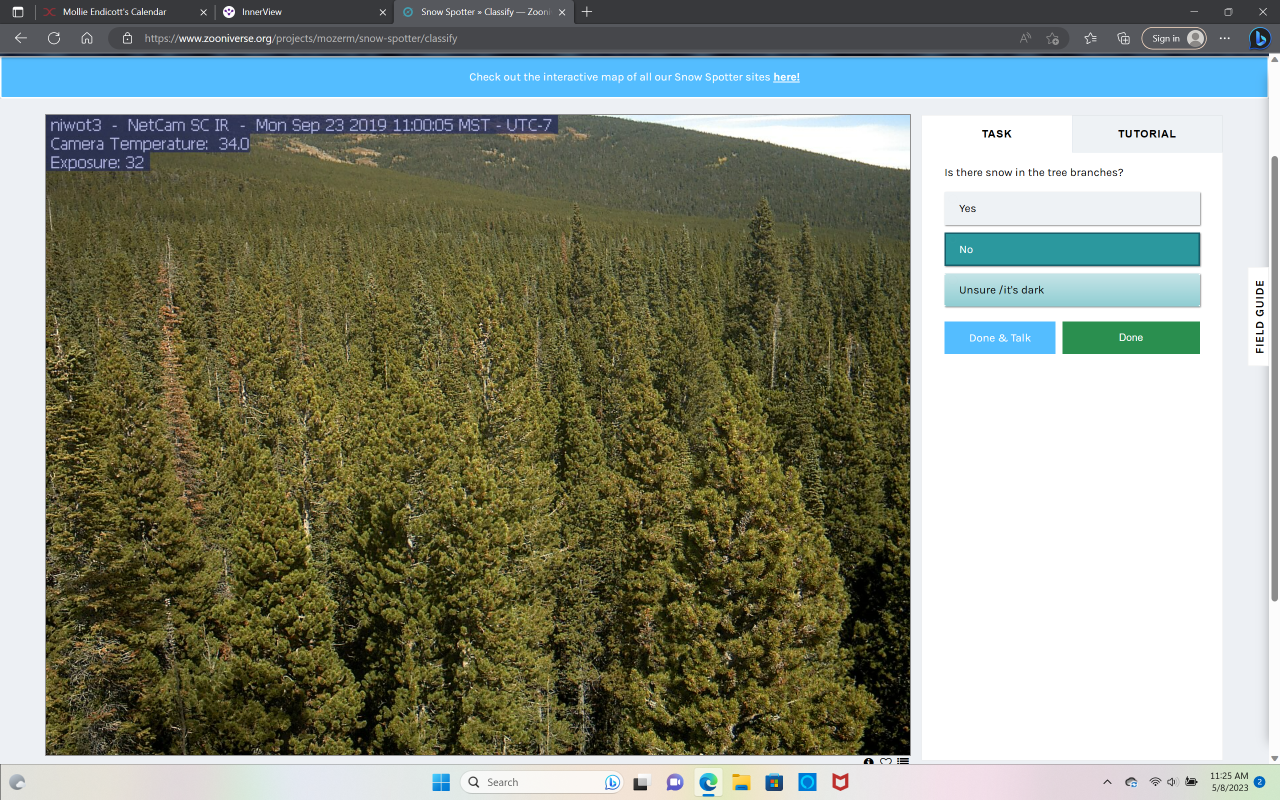The height and width of the screenshot is (800, 1280).
Task: Open Edge settings and more menu
Action: (x=1225, y=38)
